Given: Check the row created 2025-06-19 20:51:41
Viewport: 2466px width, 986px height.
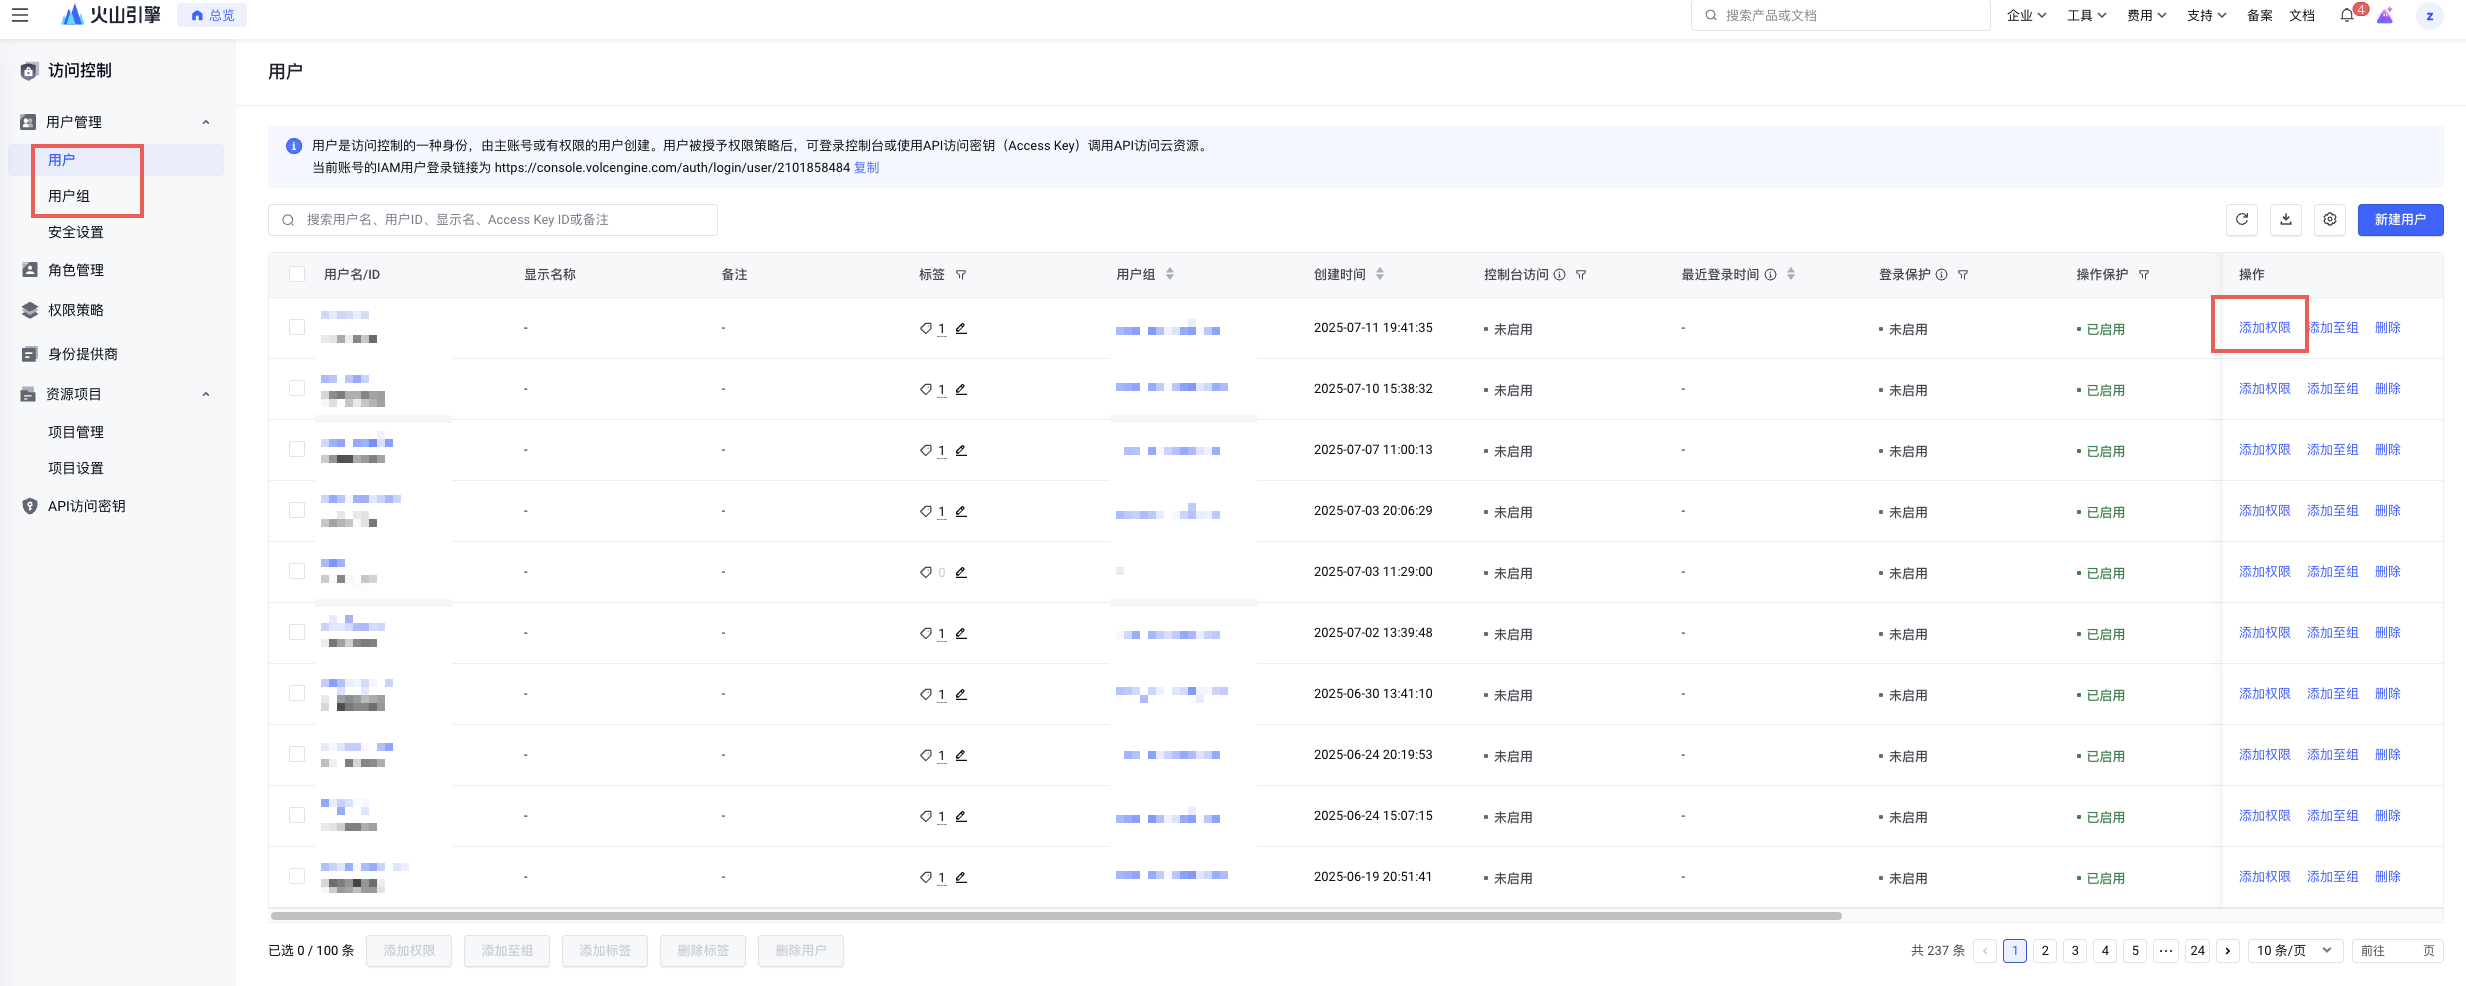Looking at the screenshot, I should coord(297,876).
